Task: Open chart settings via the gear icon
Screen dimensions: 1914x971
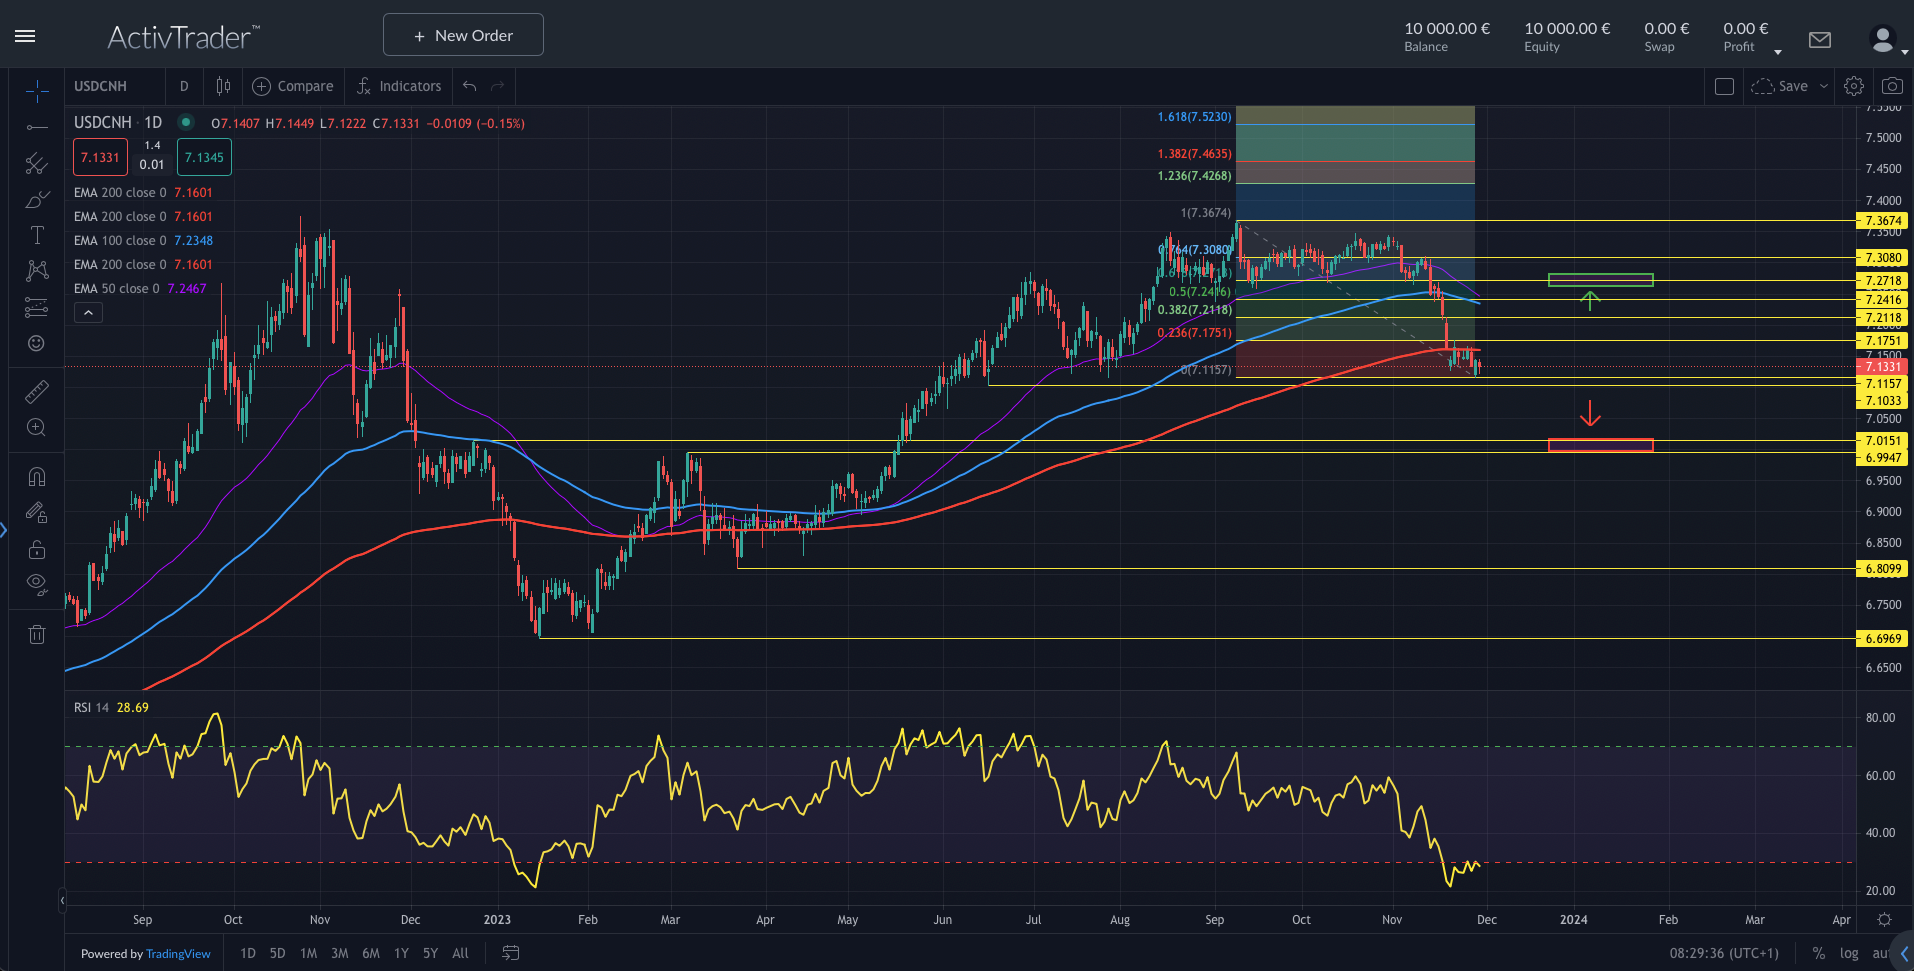Action: pyautogui.click(x=1853, y=86)
